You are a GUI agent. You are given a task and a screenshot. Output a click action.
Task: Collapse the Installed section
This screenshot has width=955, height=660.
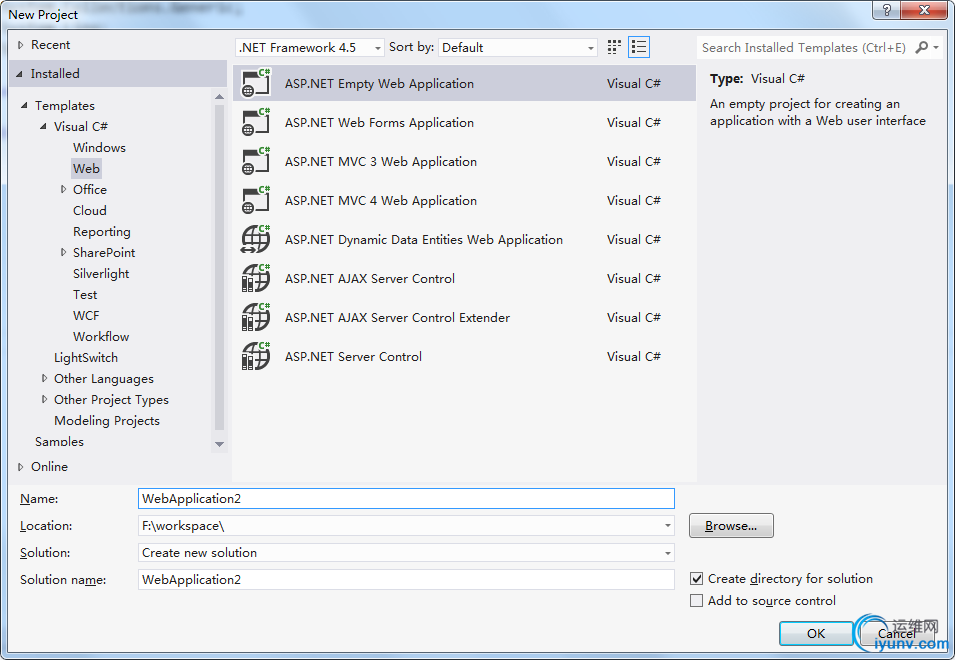[x=19, y=74]
